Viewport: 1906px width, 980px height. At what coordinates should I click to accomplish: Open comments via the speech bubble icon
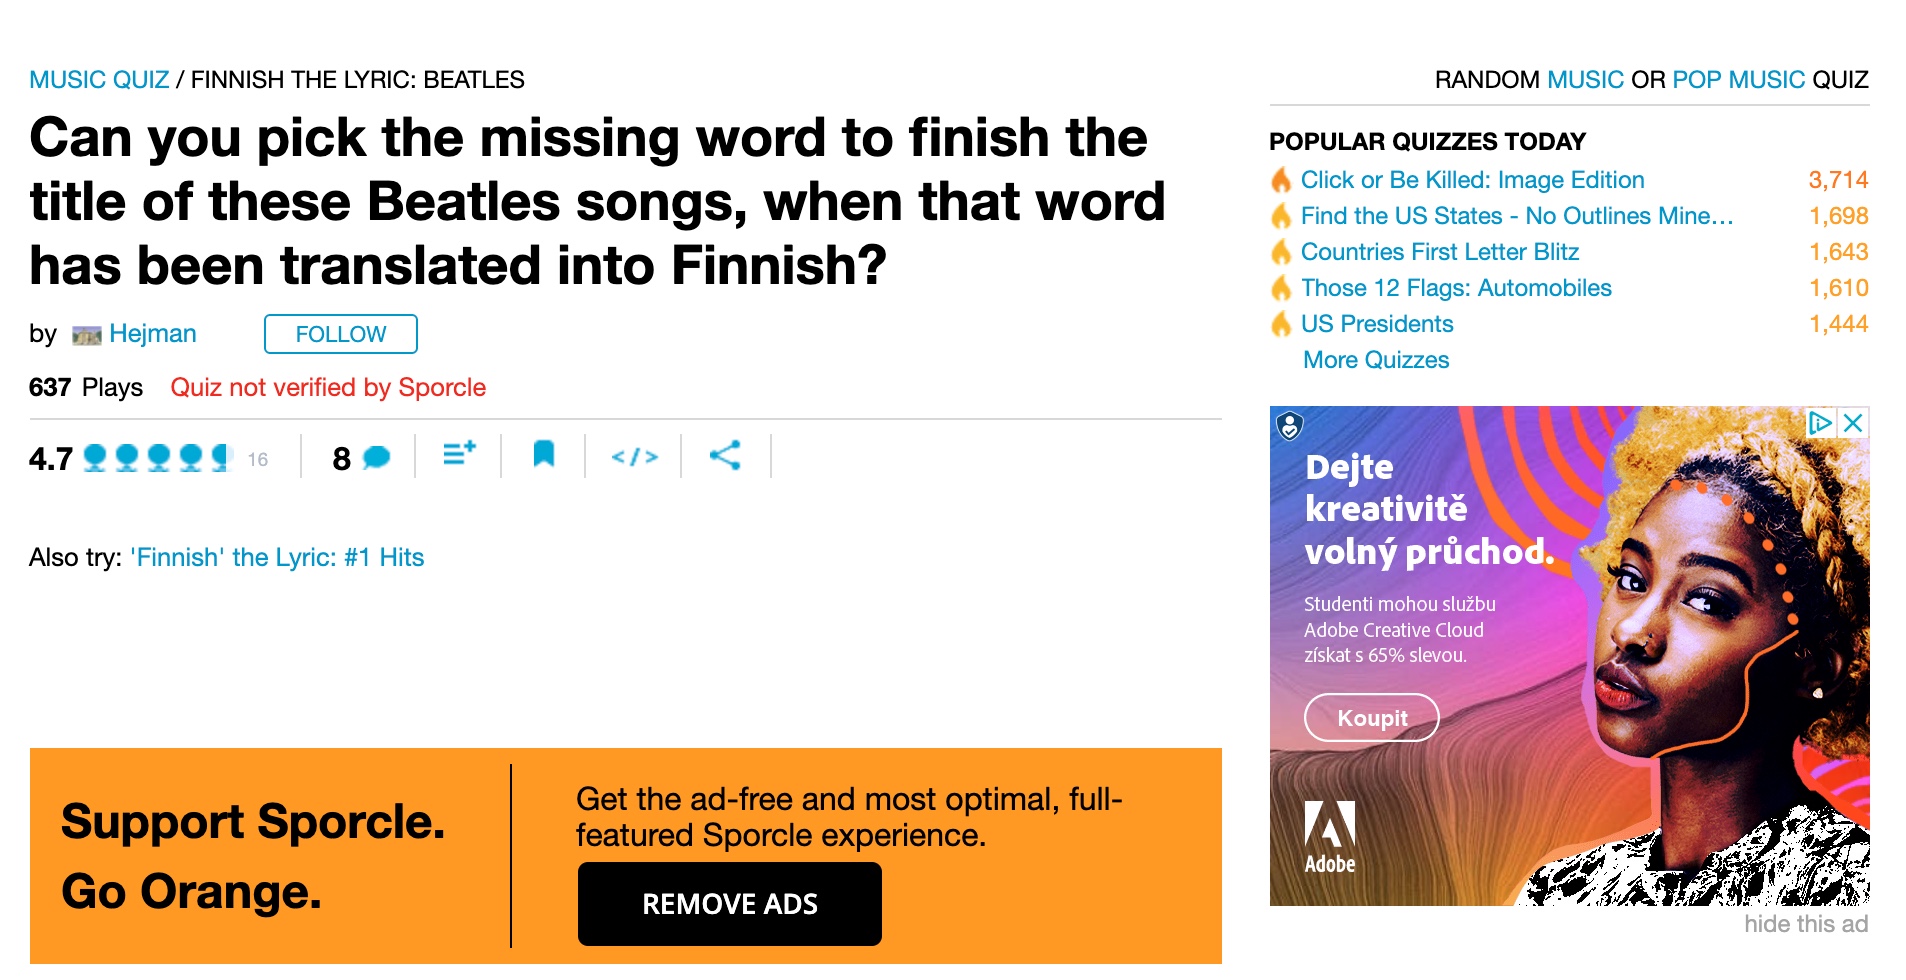[x=376, y=458]
